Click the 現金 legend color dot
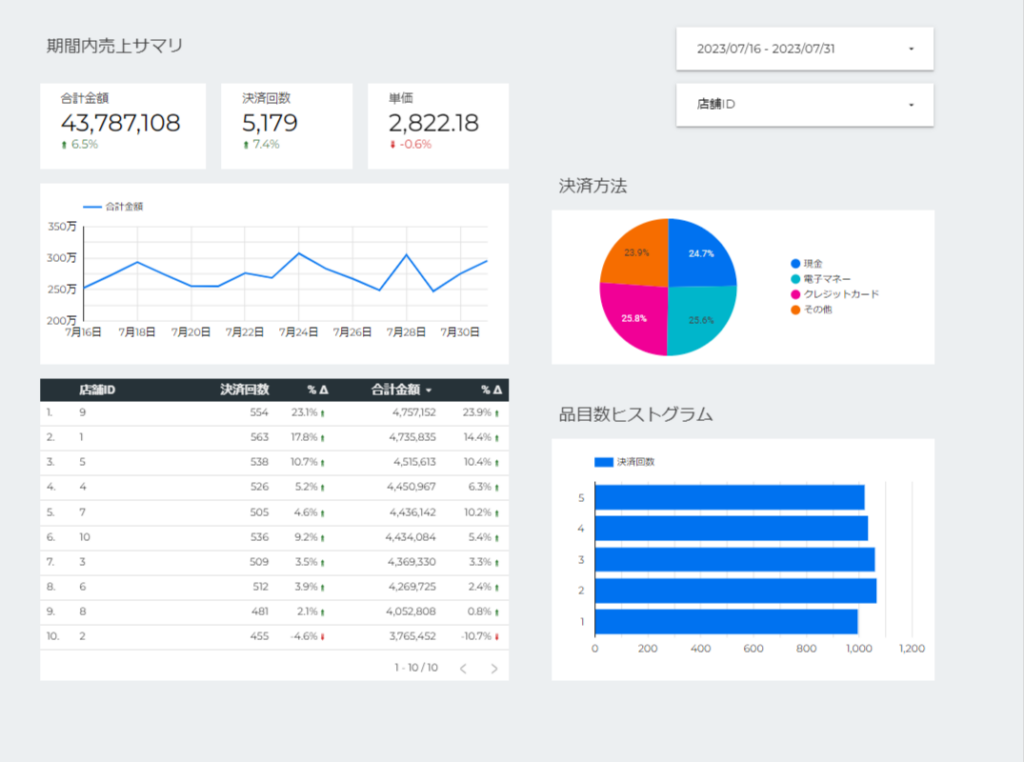Image resolution: width=1024 pixels, height=762 pixels. coord(796,263)
